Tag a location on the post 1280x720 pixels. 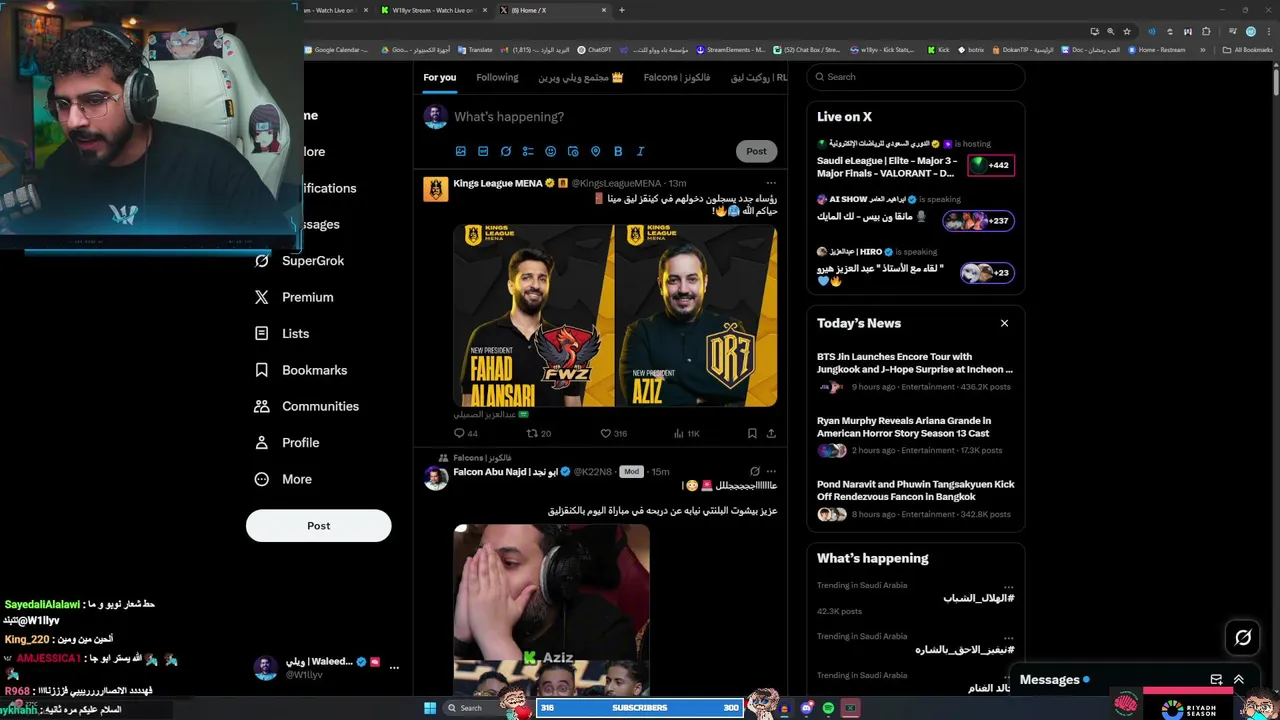pos(596,151)
